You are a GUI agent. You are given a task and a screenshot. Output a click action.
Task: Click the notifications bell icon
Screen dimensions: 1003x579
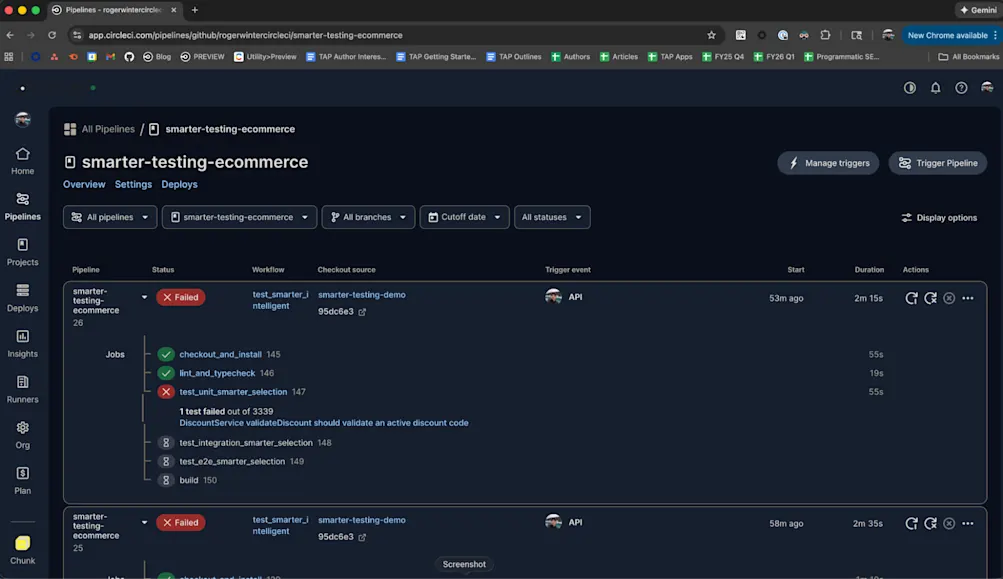point(935,88)
